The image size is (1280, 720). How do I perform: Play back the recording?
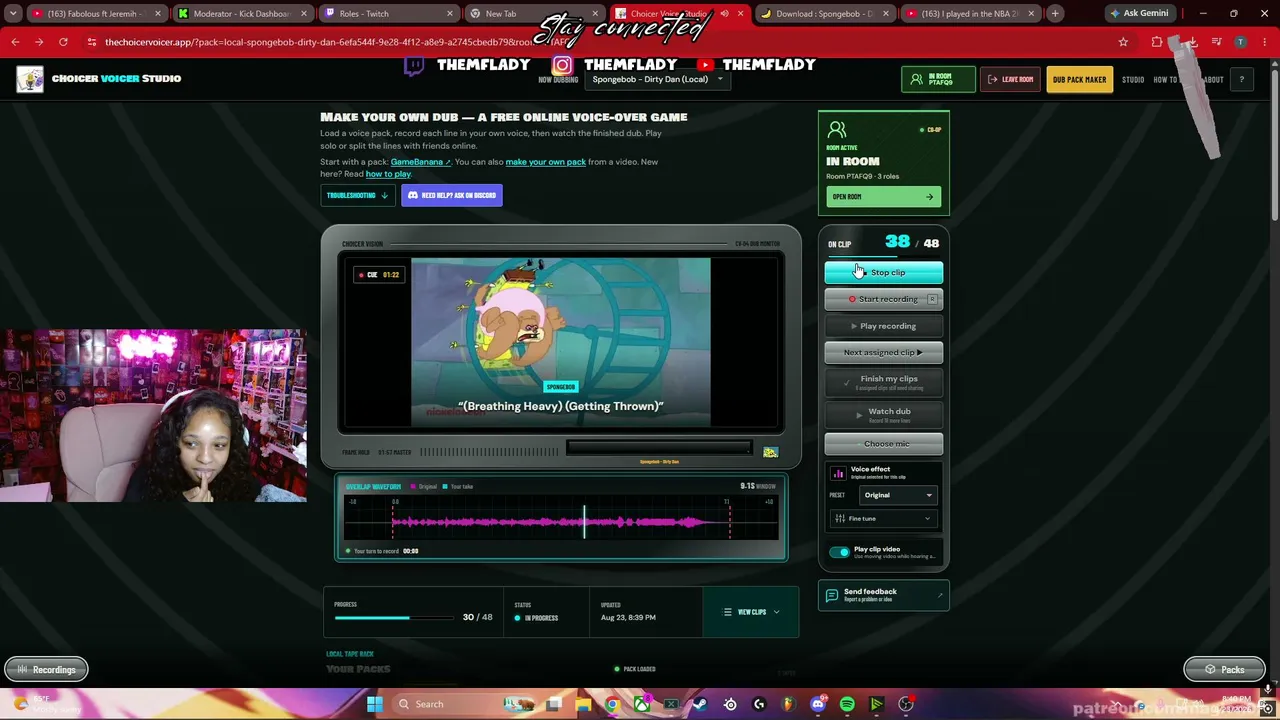click(883, 326)
